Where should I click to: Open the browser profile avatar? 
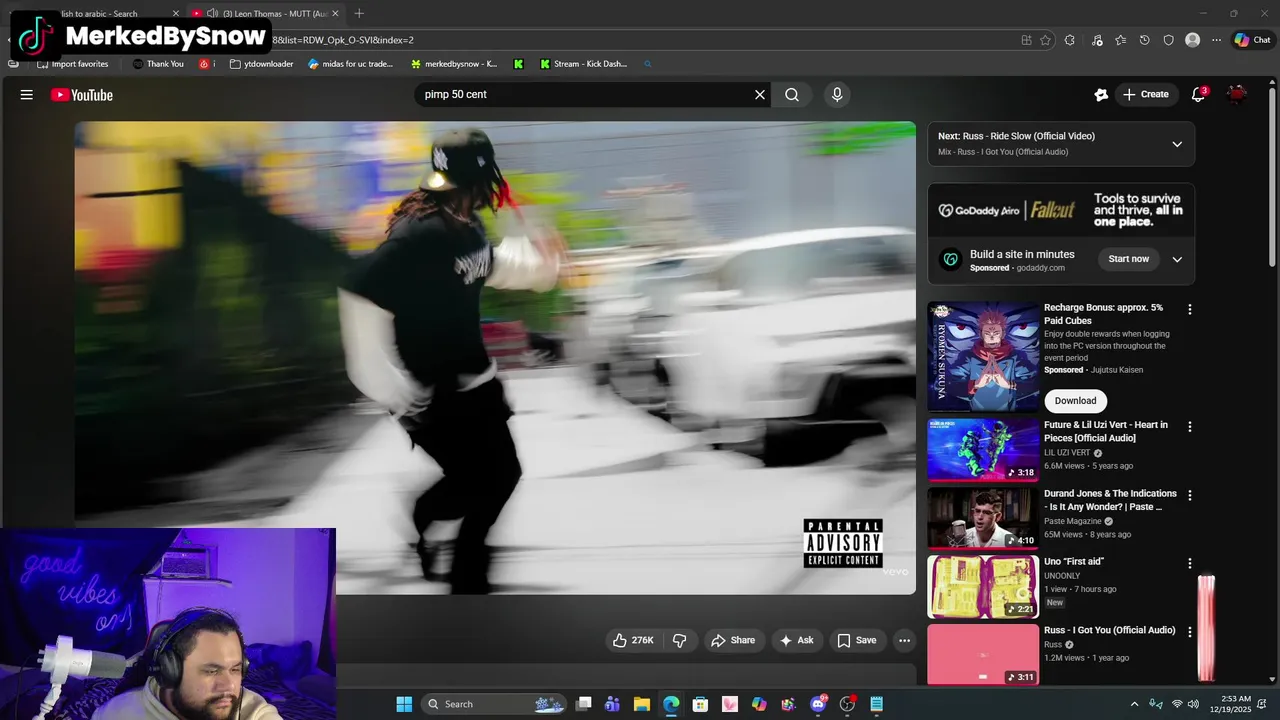[1192, 40]
